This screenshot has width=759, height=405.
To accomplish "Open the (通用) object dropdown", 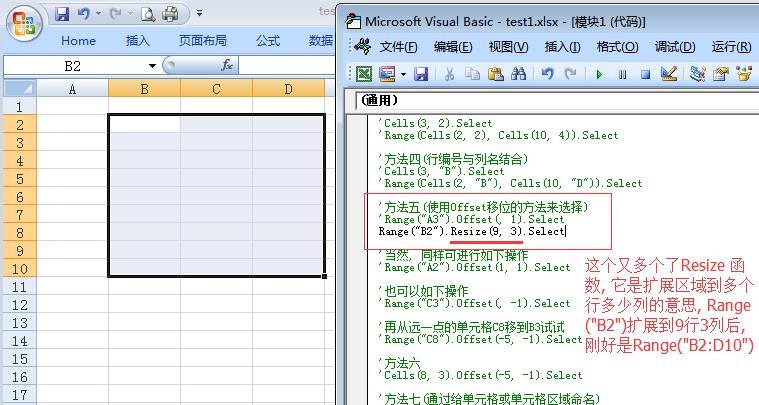I will tap(557, 100).
